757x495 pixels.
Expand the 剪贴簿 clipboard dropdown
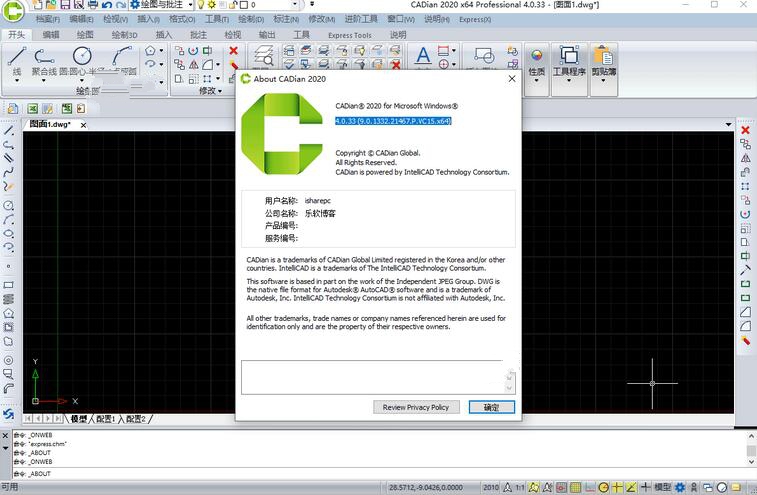click(x=603, y=81)
